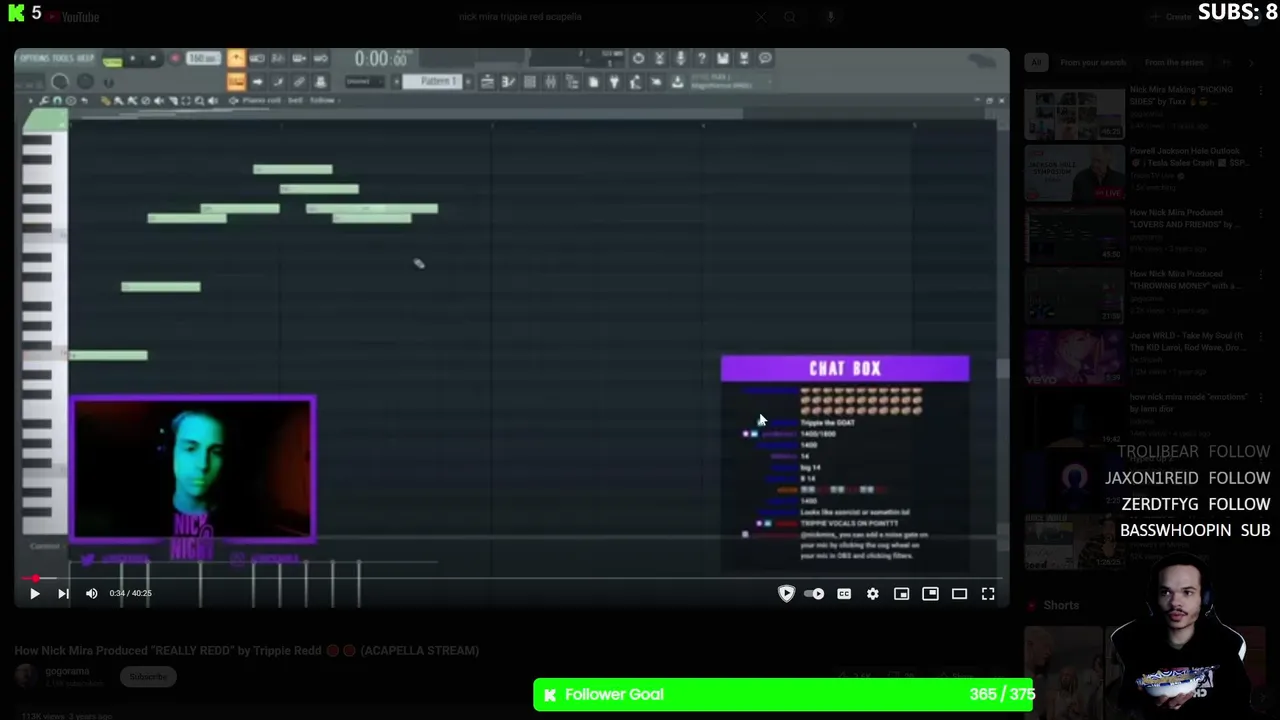Clear the search query with X
The image size is (1280, 720).
(761, 17)
